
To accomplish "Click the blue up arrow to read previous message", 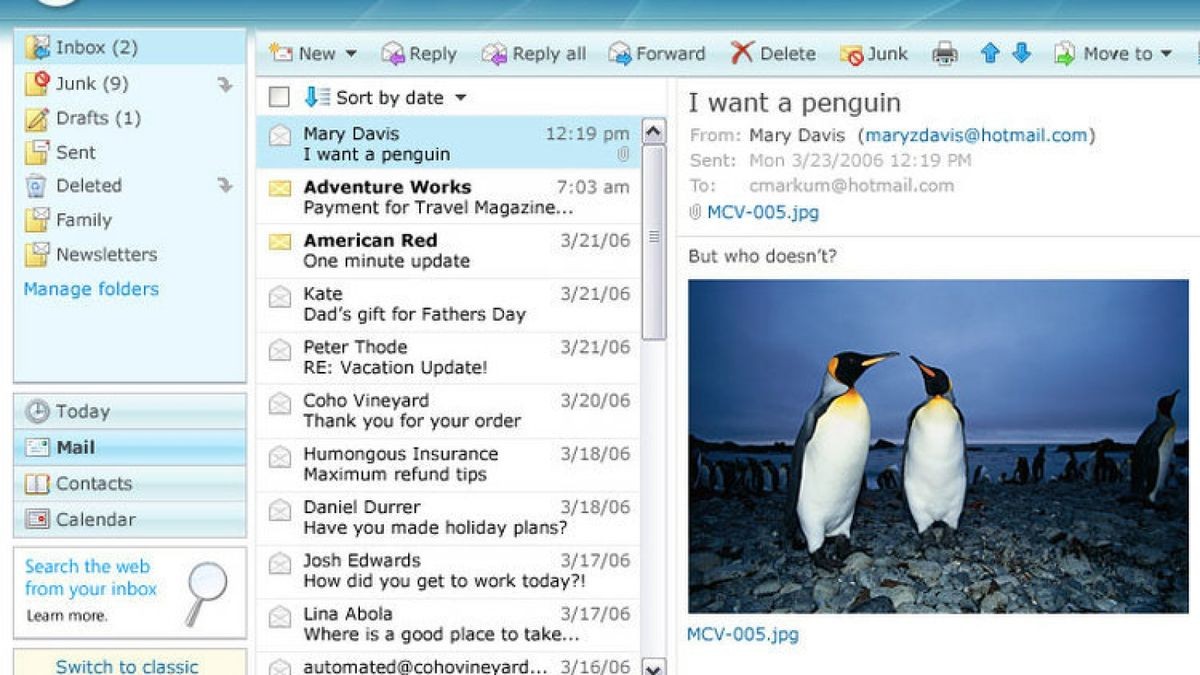I will coord(989,53).
